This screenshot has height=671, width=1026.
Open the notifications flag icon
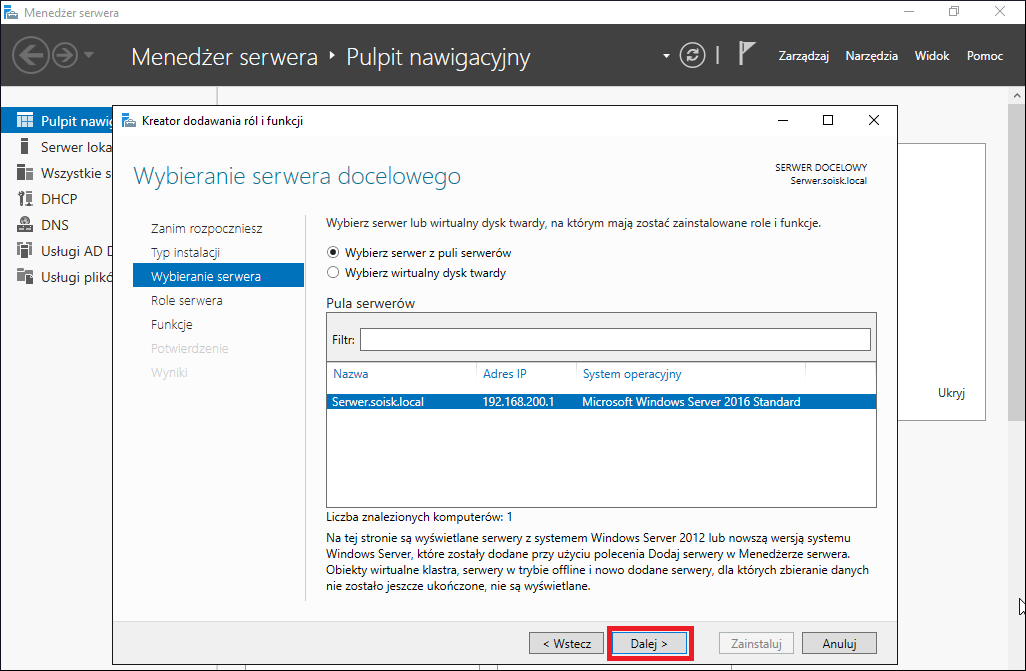click(747, 53)
